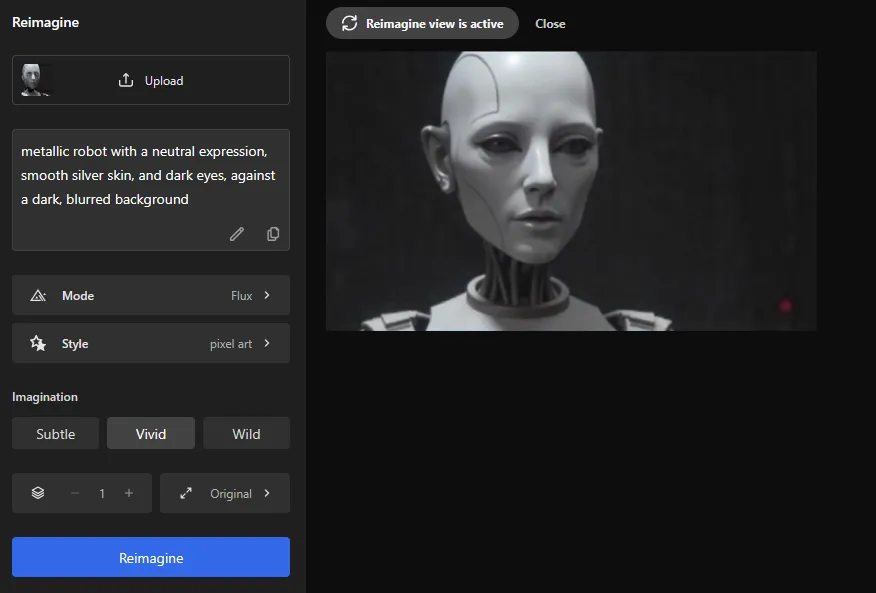Click the Style sparkle star icon
876x593 pixels.
tap(38, 343)
